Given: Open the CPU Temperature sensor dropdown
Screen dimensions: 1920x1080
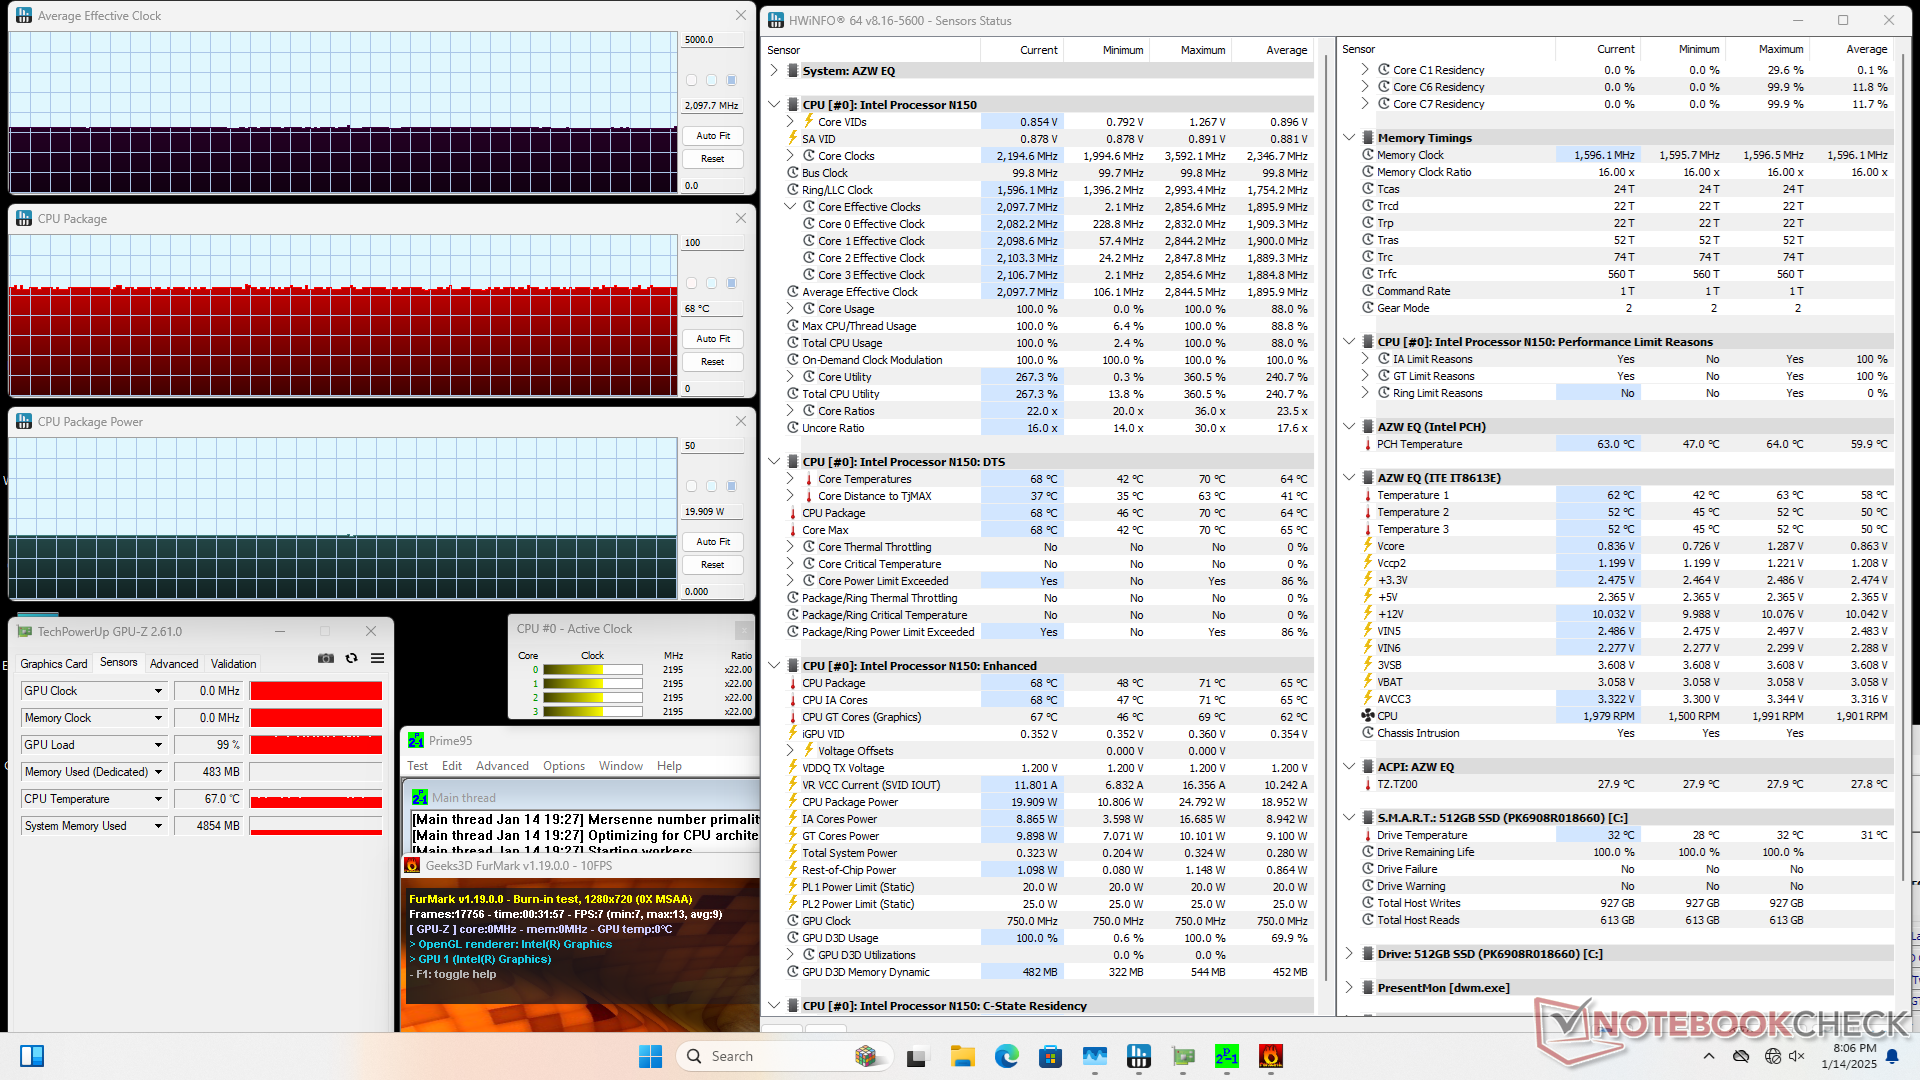Looking at the screenshot, I should click(158, 799).
